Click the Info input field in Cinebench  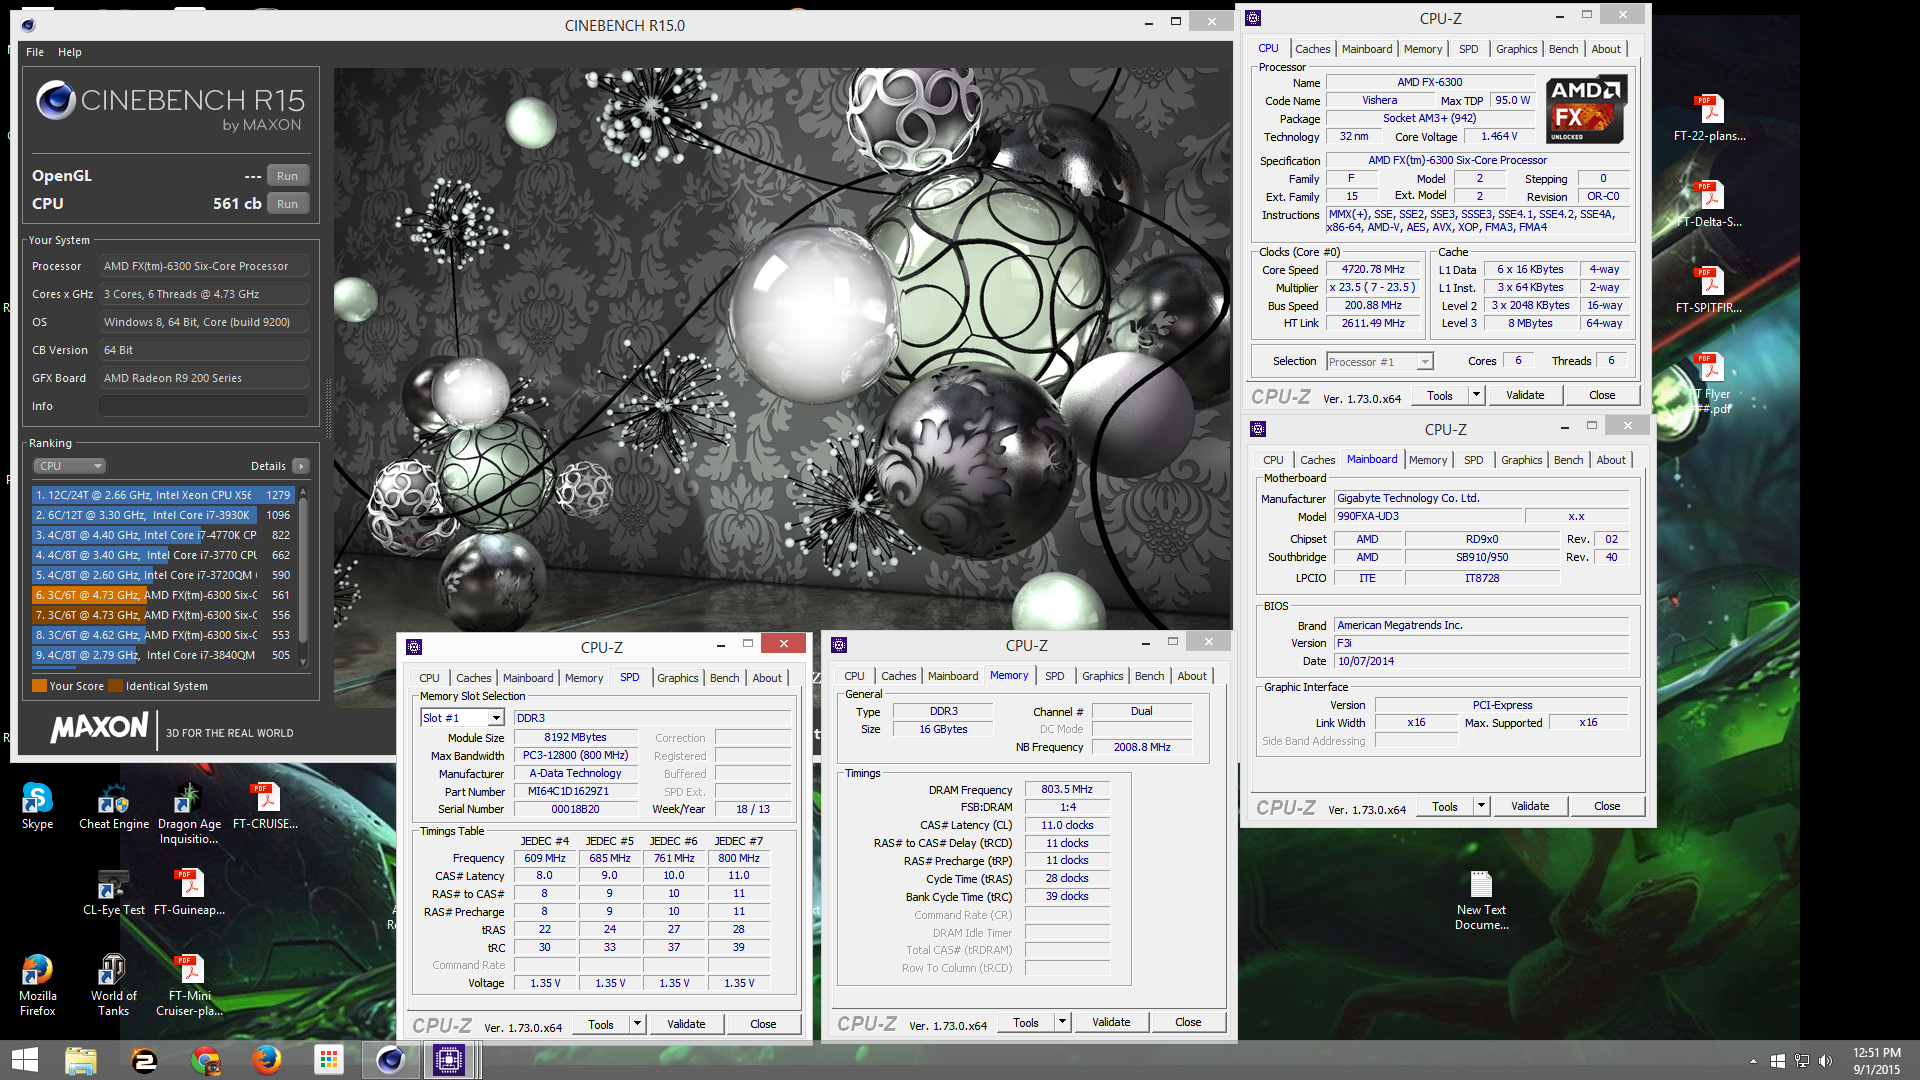coord(204,406)
